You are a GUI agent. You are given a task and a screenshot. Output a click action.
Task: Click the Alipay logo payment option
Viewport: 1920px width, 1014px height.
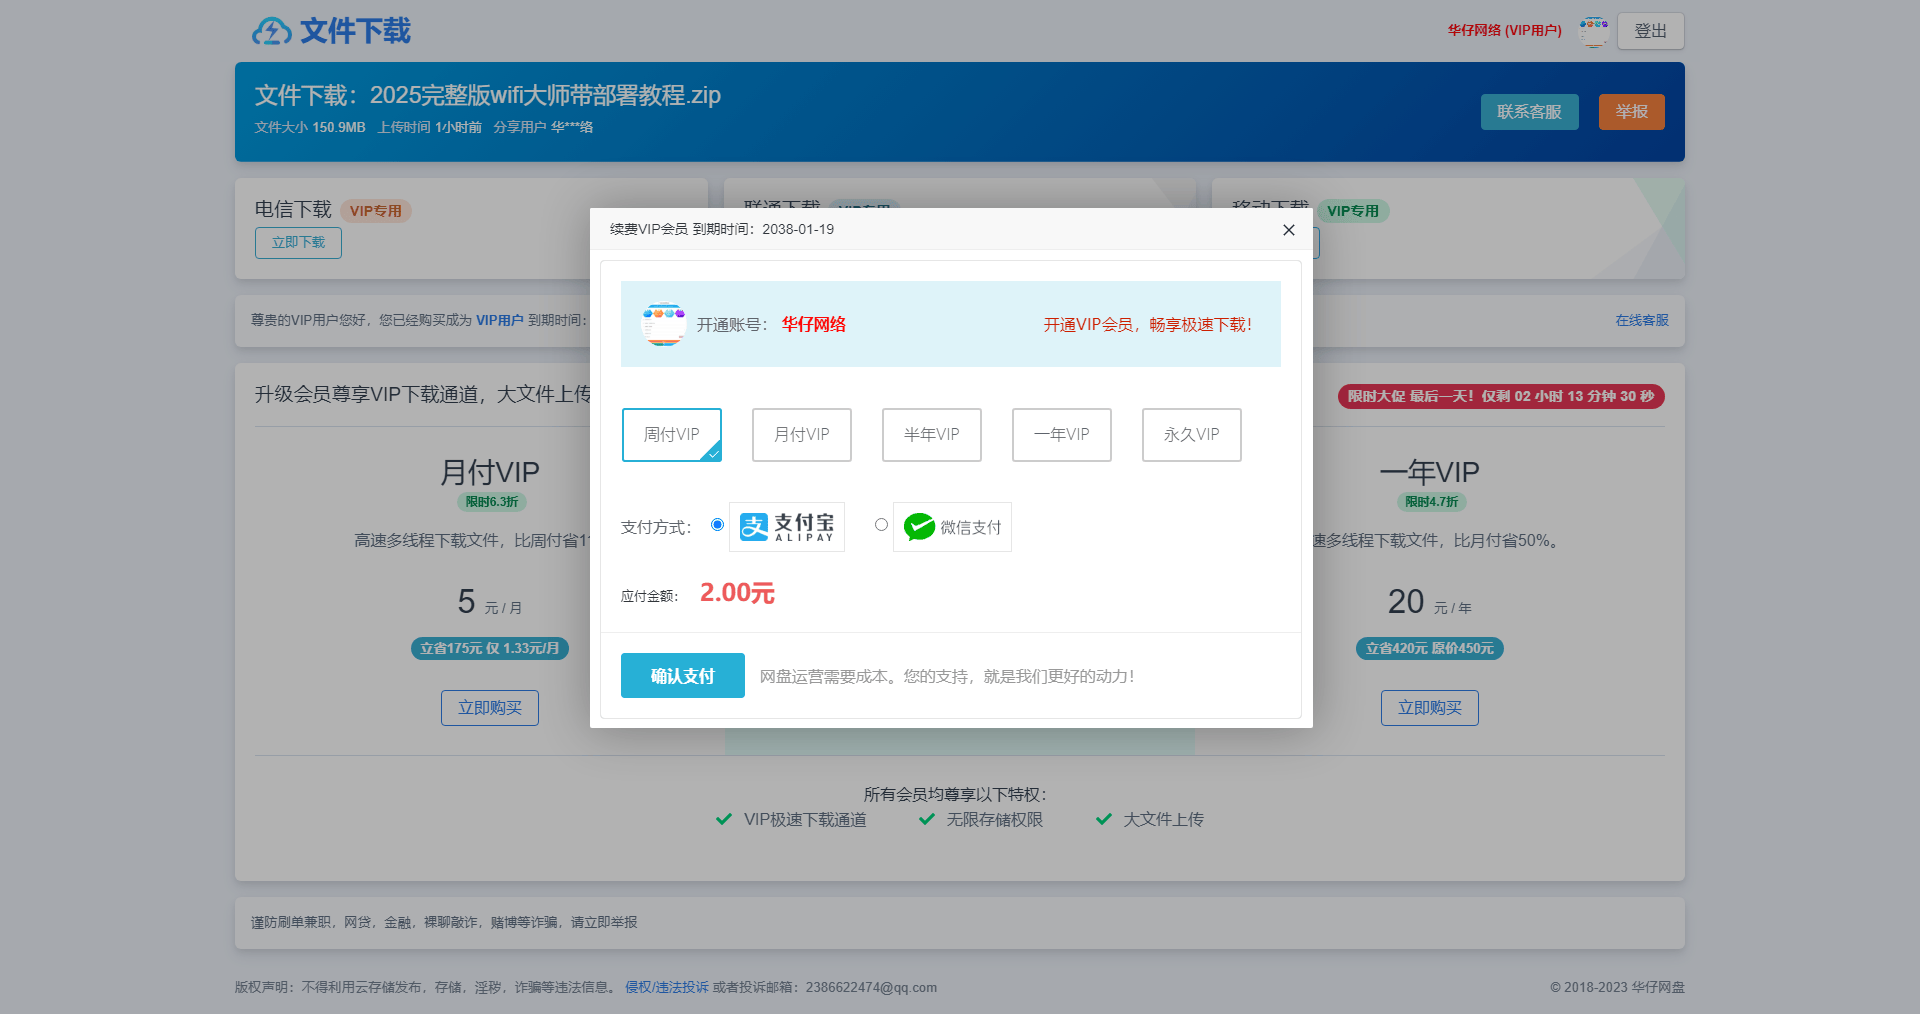[787, 527]
